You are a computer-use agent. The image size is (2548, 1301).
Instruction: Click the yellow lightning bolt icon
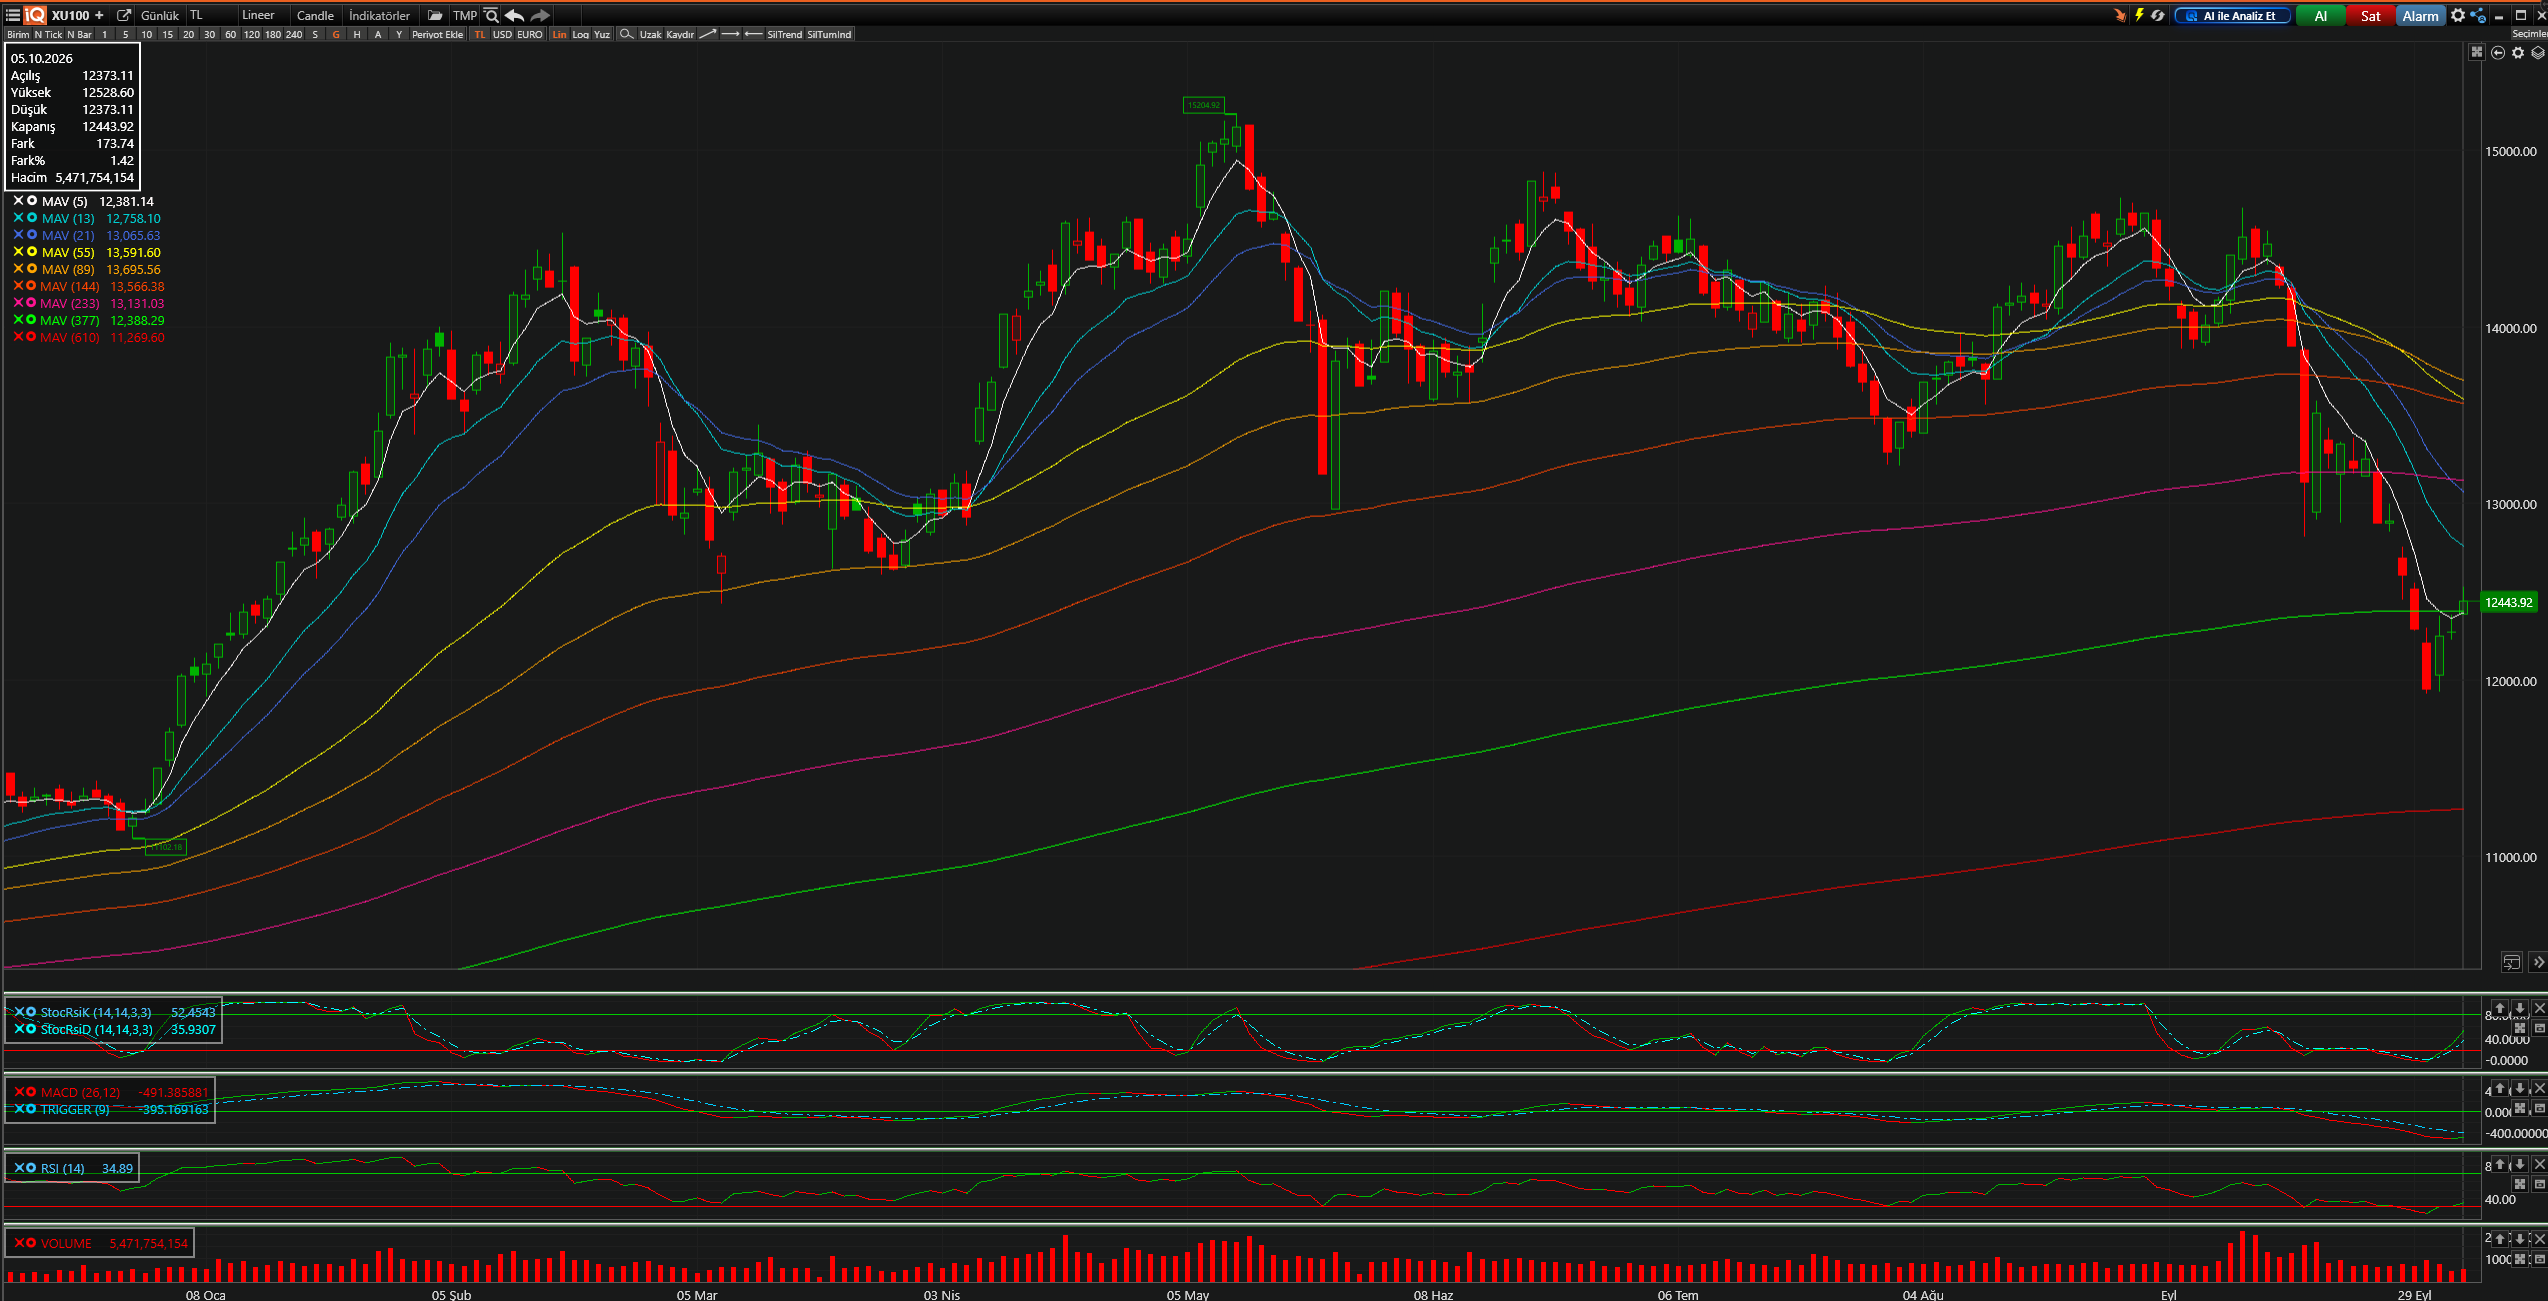pos(2139,15)
